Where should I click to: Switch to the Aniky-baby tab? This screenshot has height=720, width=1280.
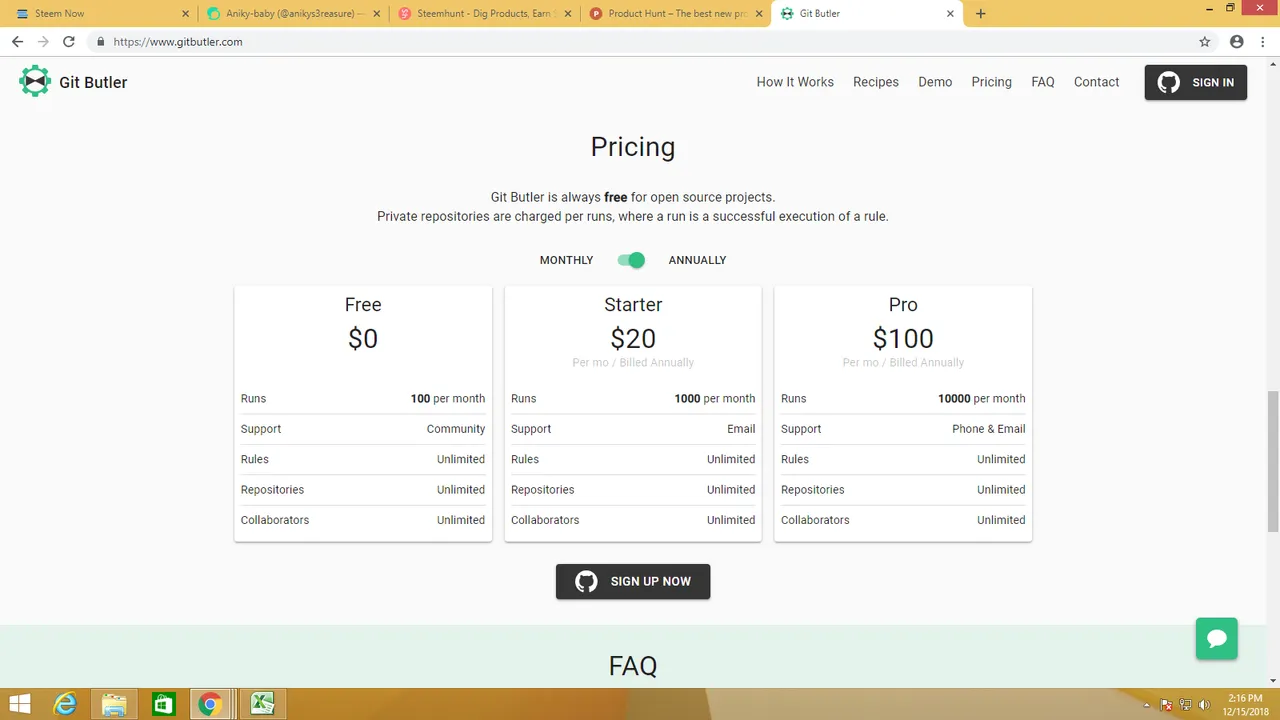tap(291, 14)
